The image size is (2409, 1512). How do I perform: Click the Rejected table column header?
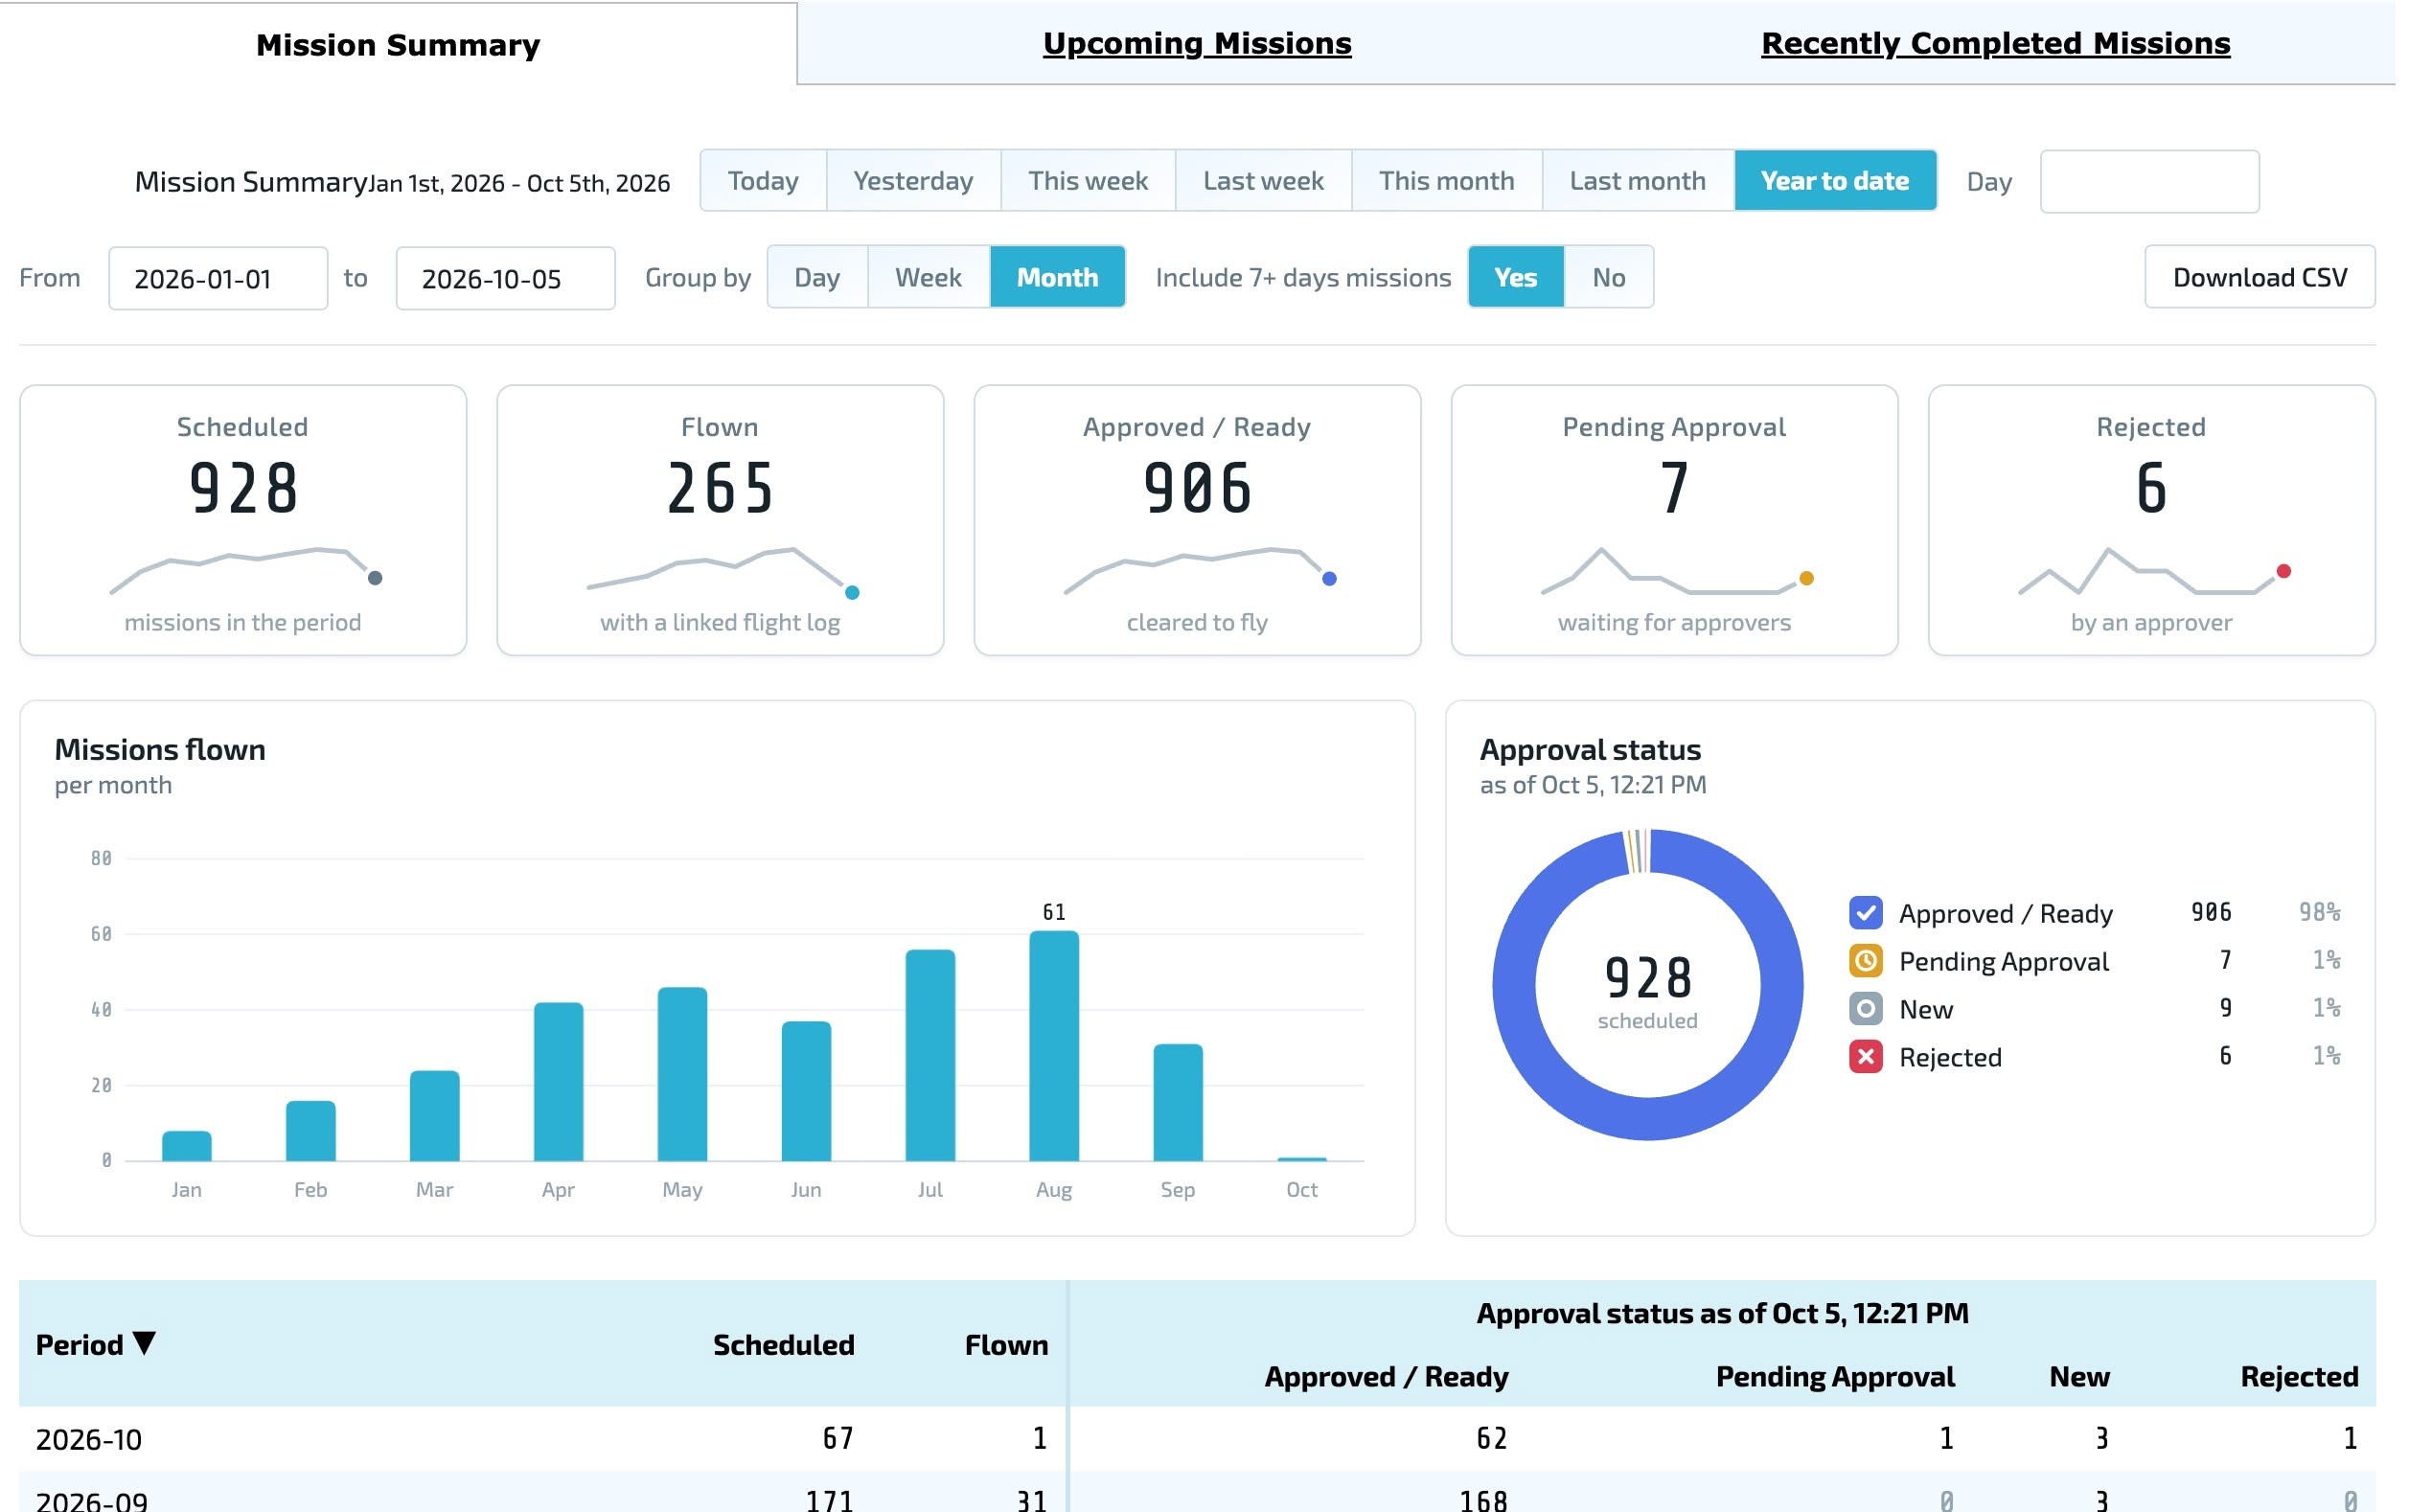point(2299,1377)
